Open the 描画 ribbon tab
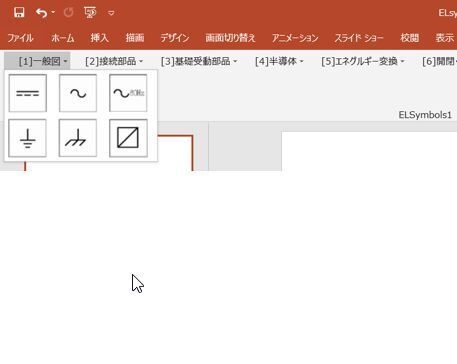This screenshot has height=364, width=457. [x=135, y=38]
